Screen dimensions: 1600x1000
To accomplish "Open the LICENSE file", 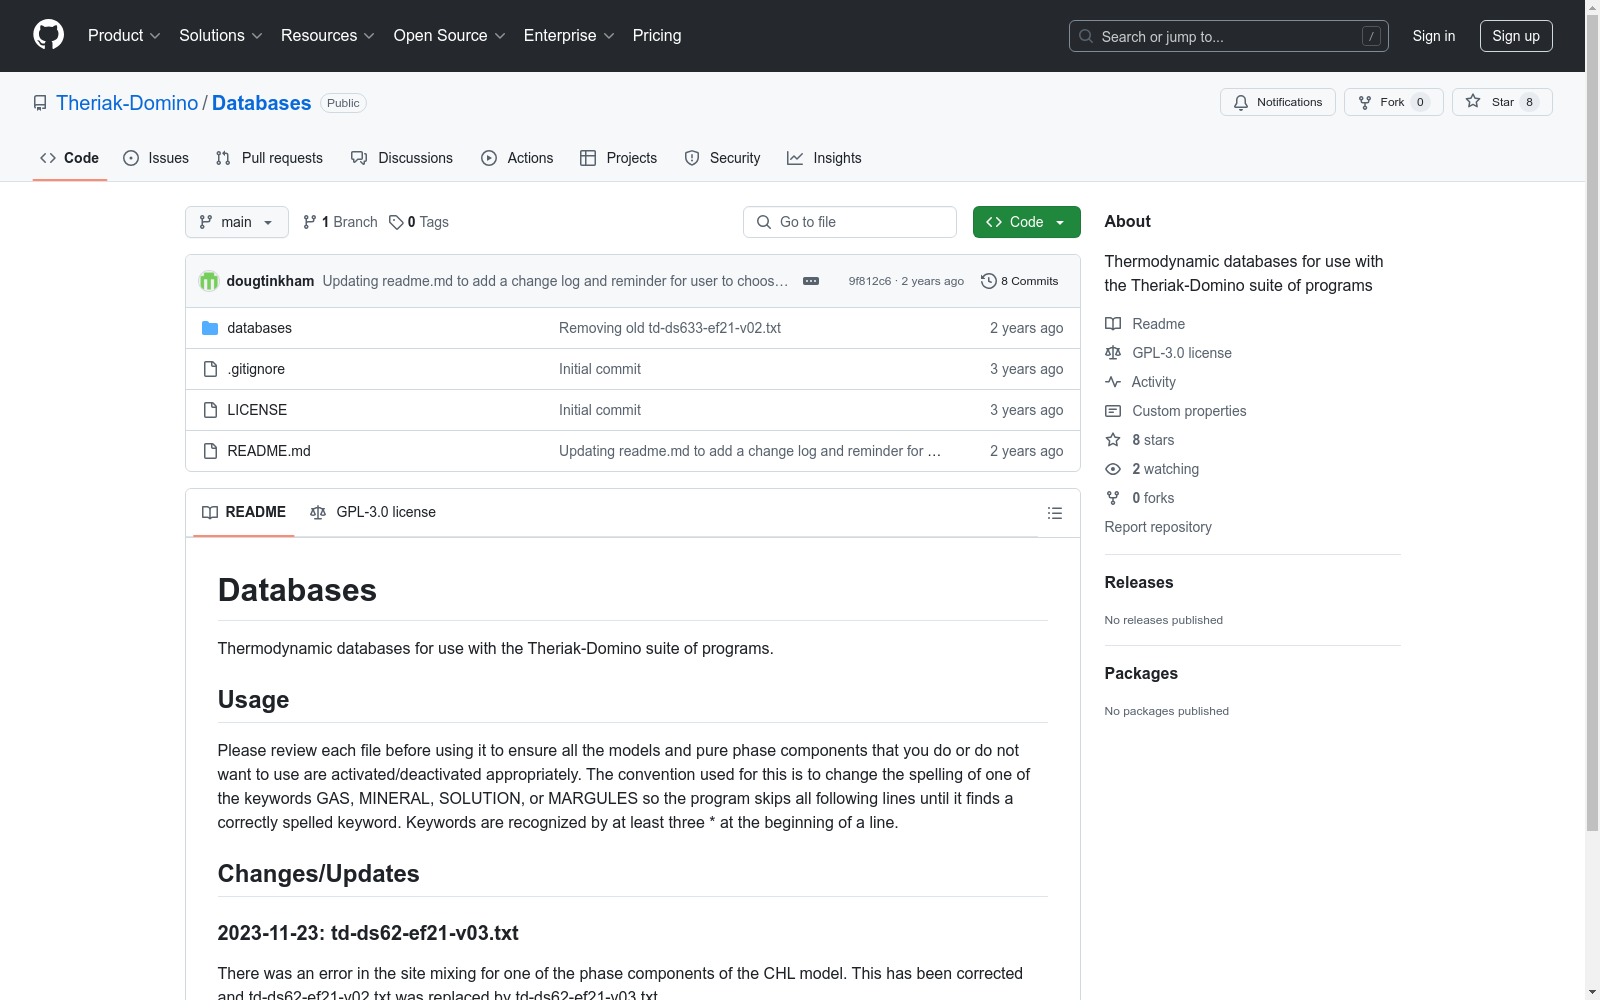I will click(257, 410).
